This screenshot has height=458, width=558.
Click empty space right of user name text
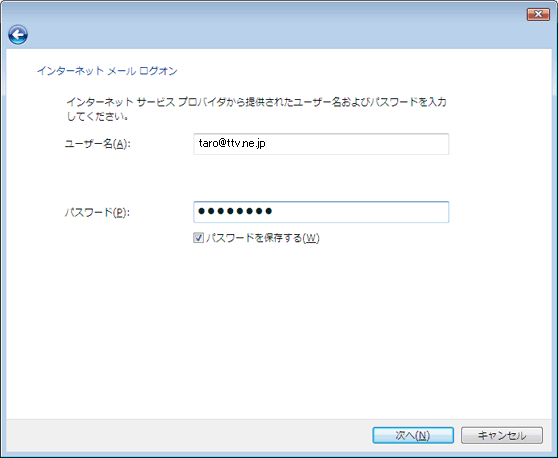click(x=356, y=144)
